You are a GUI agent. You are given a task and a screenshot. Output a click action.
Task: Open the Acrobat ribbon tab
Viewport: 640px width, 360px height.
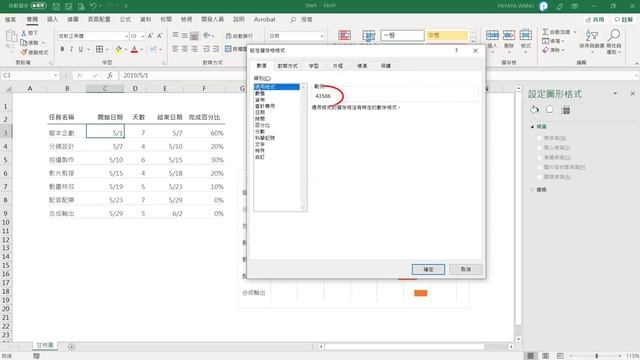(264, 19)
